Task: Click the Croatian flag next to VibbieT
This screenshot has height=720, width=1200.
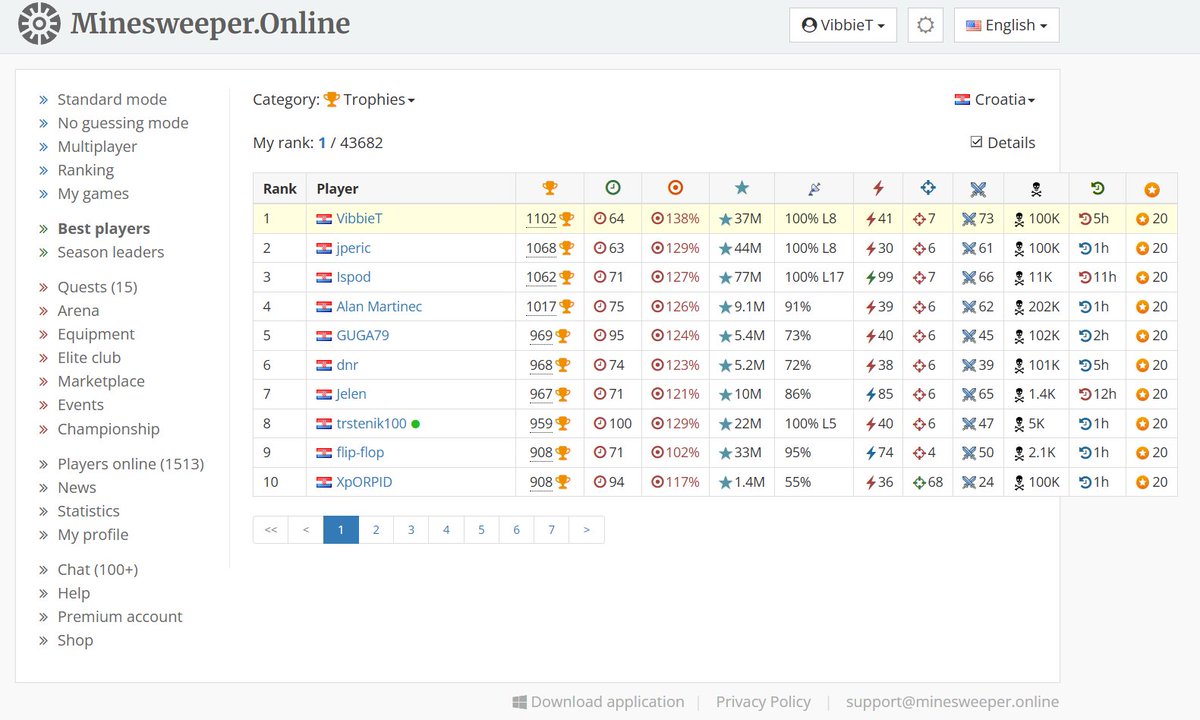Action: tap(324, 219)
